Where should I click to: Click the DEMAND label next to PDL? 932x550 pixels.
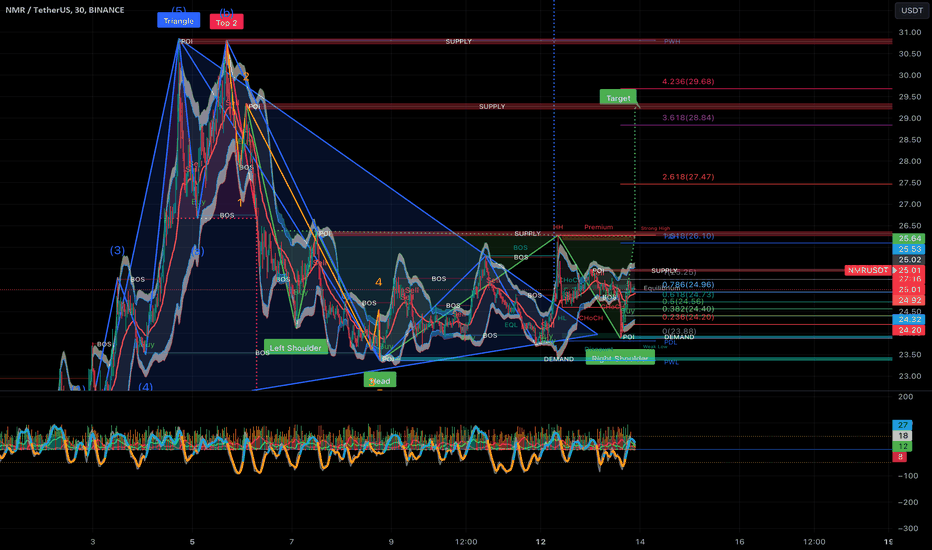click(x=679, y=337)
